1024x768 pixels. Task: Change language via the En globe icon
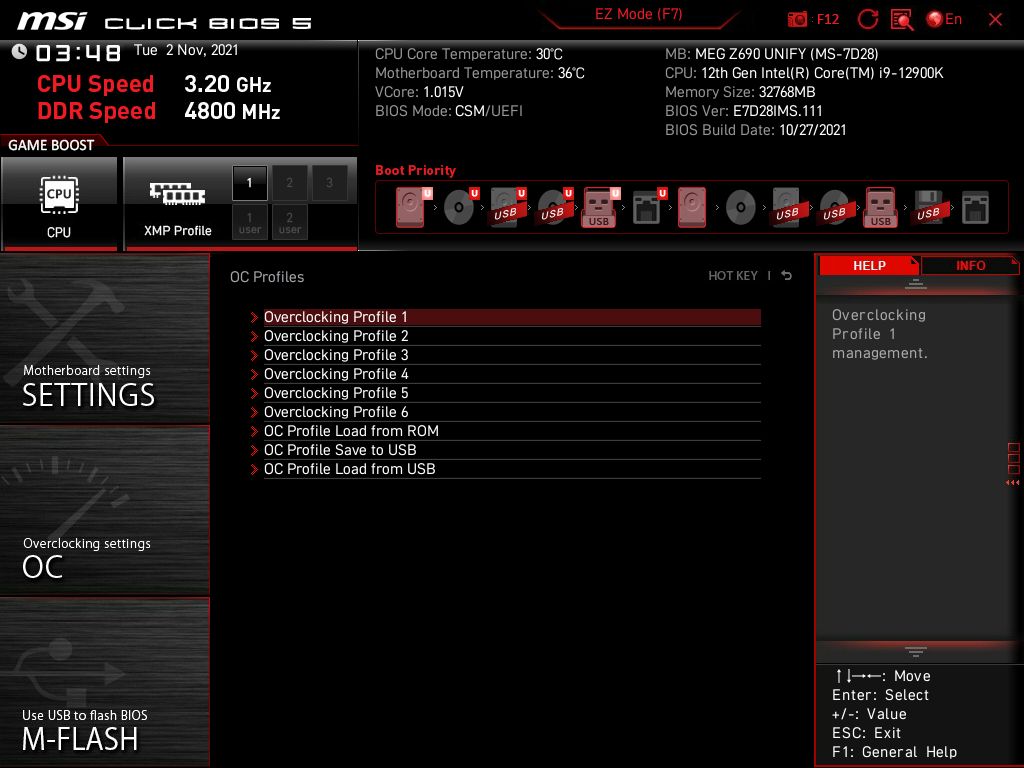[x=944, y=20]
